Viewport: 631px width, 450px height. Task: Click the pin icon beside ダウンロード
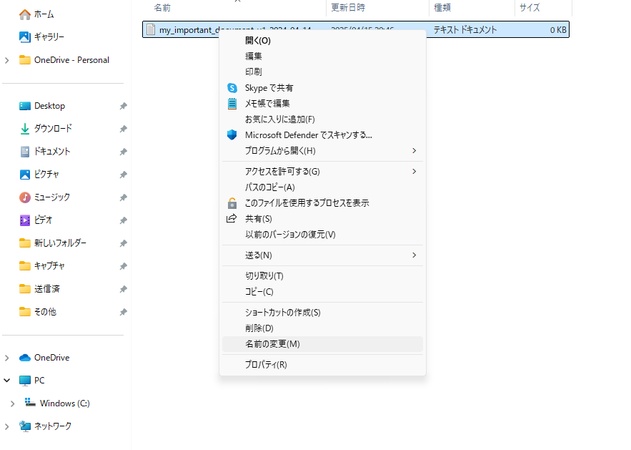[x=123, y=129]
